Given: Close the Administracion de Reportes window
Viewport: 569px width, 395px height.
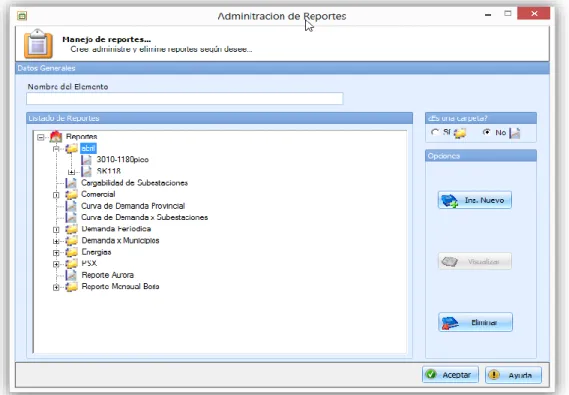Looking at the screenshot, I should click(x=534, y=13).
